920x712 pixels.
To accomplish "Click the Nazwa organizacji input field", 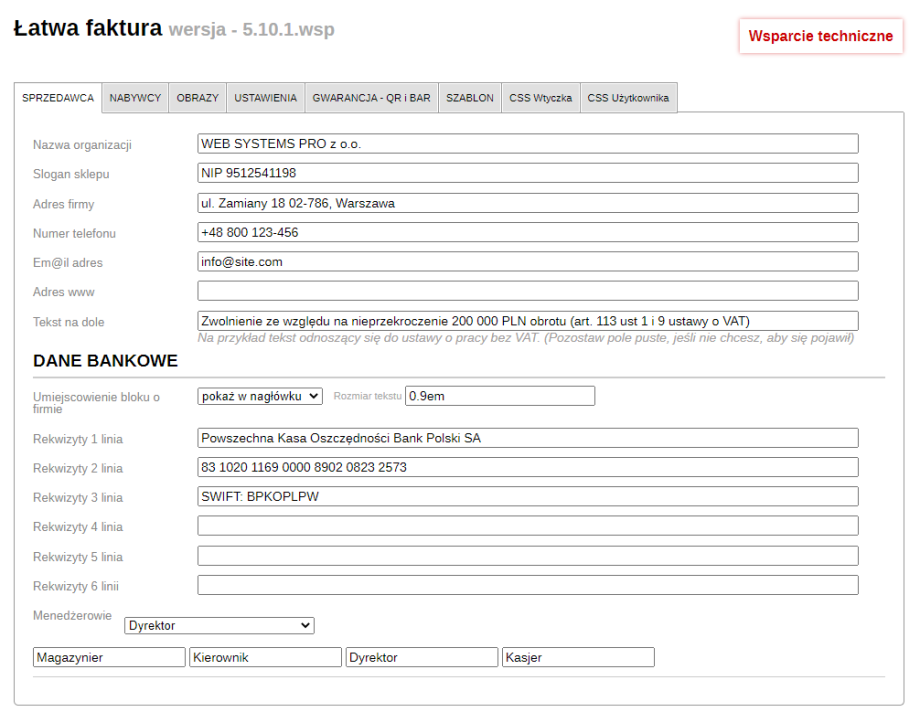I will pyautogui.click(x=527, y=144).
